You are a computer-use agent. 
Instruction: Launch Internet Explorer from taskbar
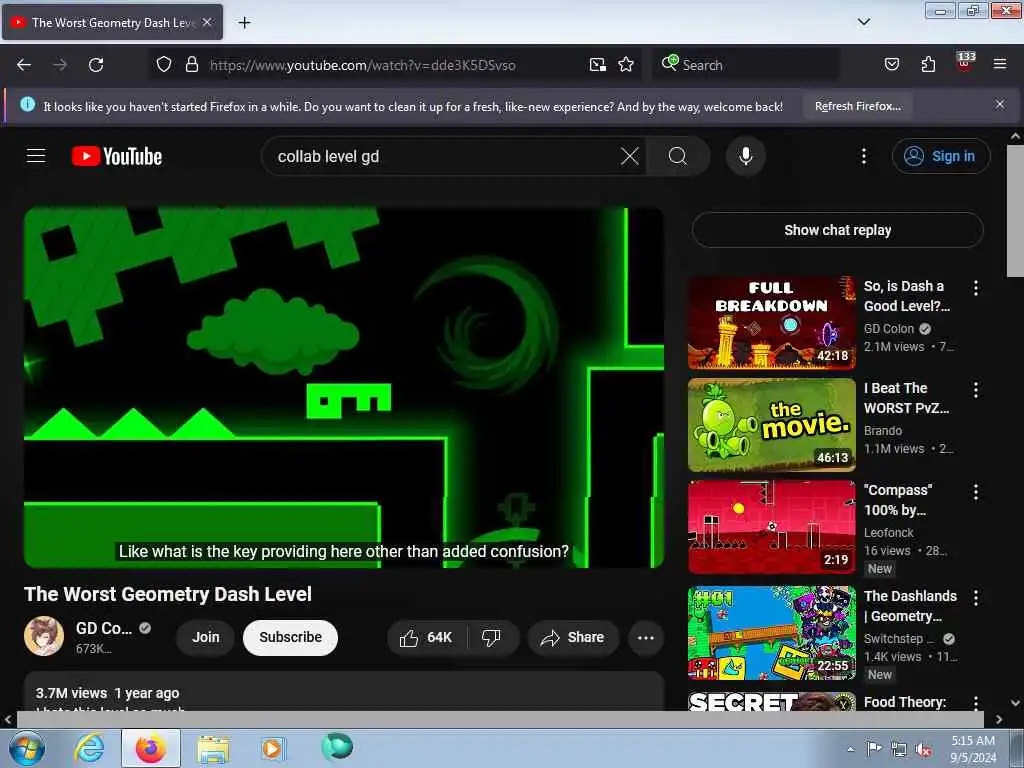coord(89,748)
